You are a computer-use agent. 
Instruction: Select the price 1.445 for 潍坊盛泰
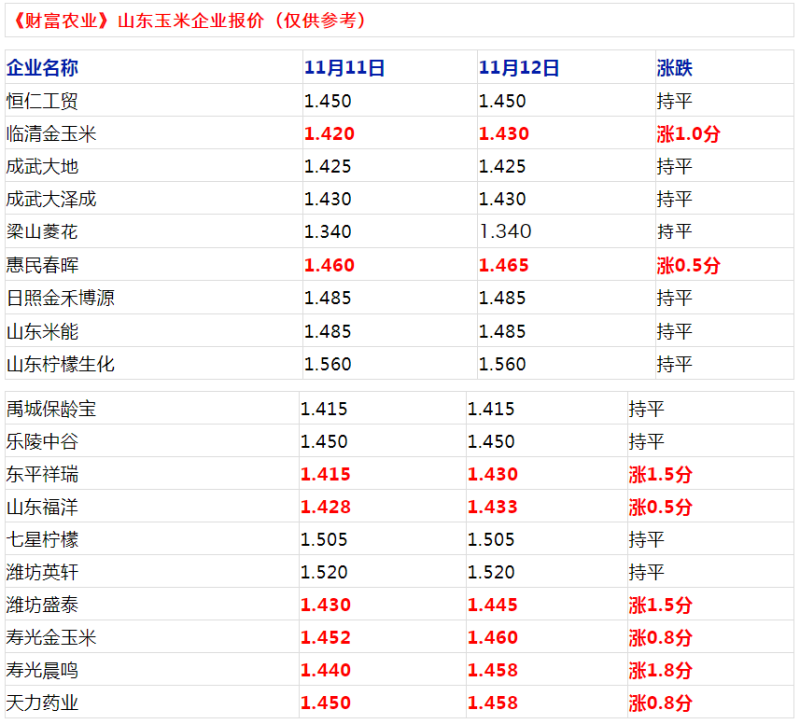pos(492,605)
